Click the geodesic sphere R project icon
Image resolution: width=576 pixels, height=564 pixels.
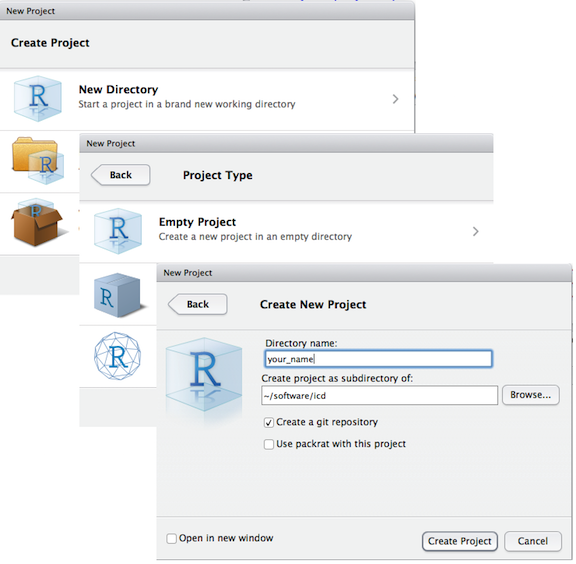pyautogui.click(x=118, y=356)
